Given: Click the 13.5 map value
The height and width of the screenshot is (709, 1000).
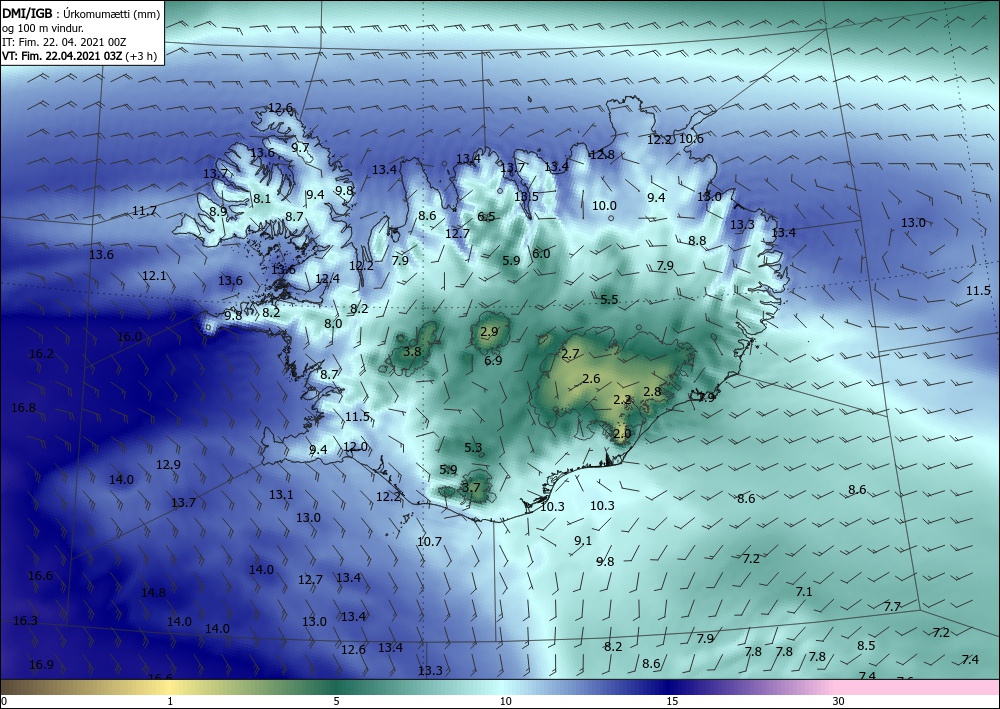Looking at the screenshot, I should [x=526, y=196].
